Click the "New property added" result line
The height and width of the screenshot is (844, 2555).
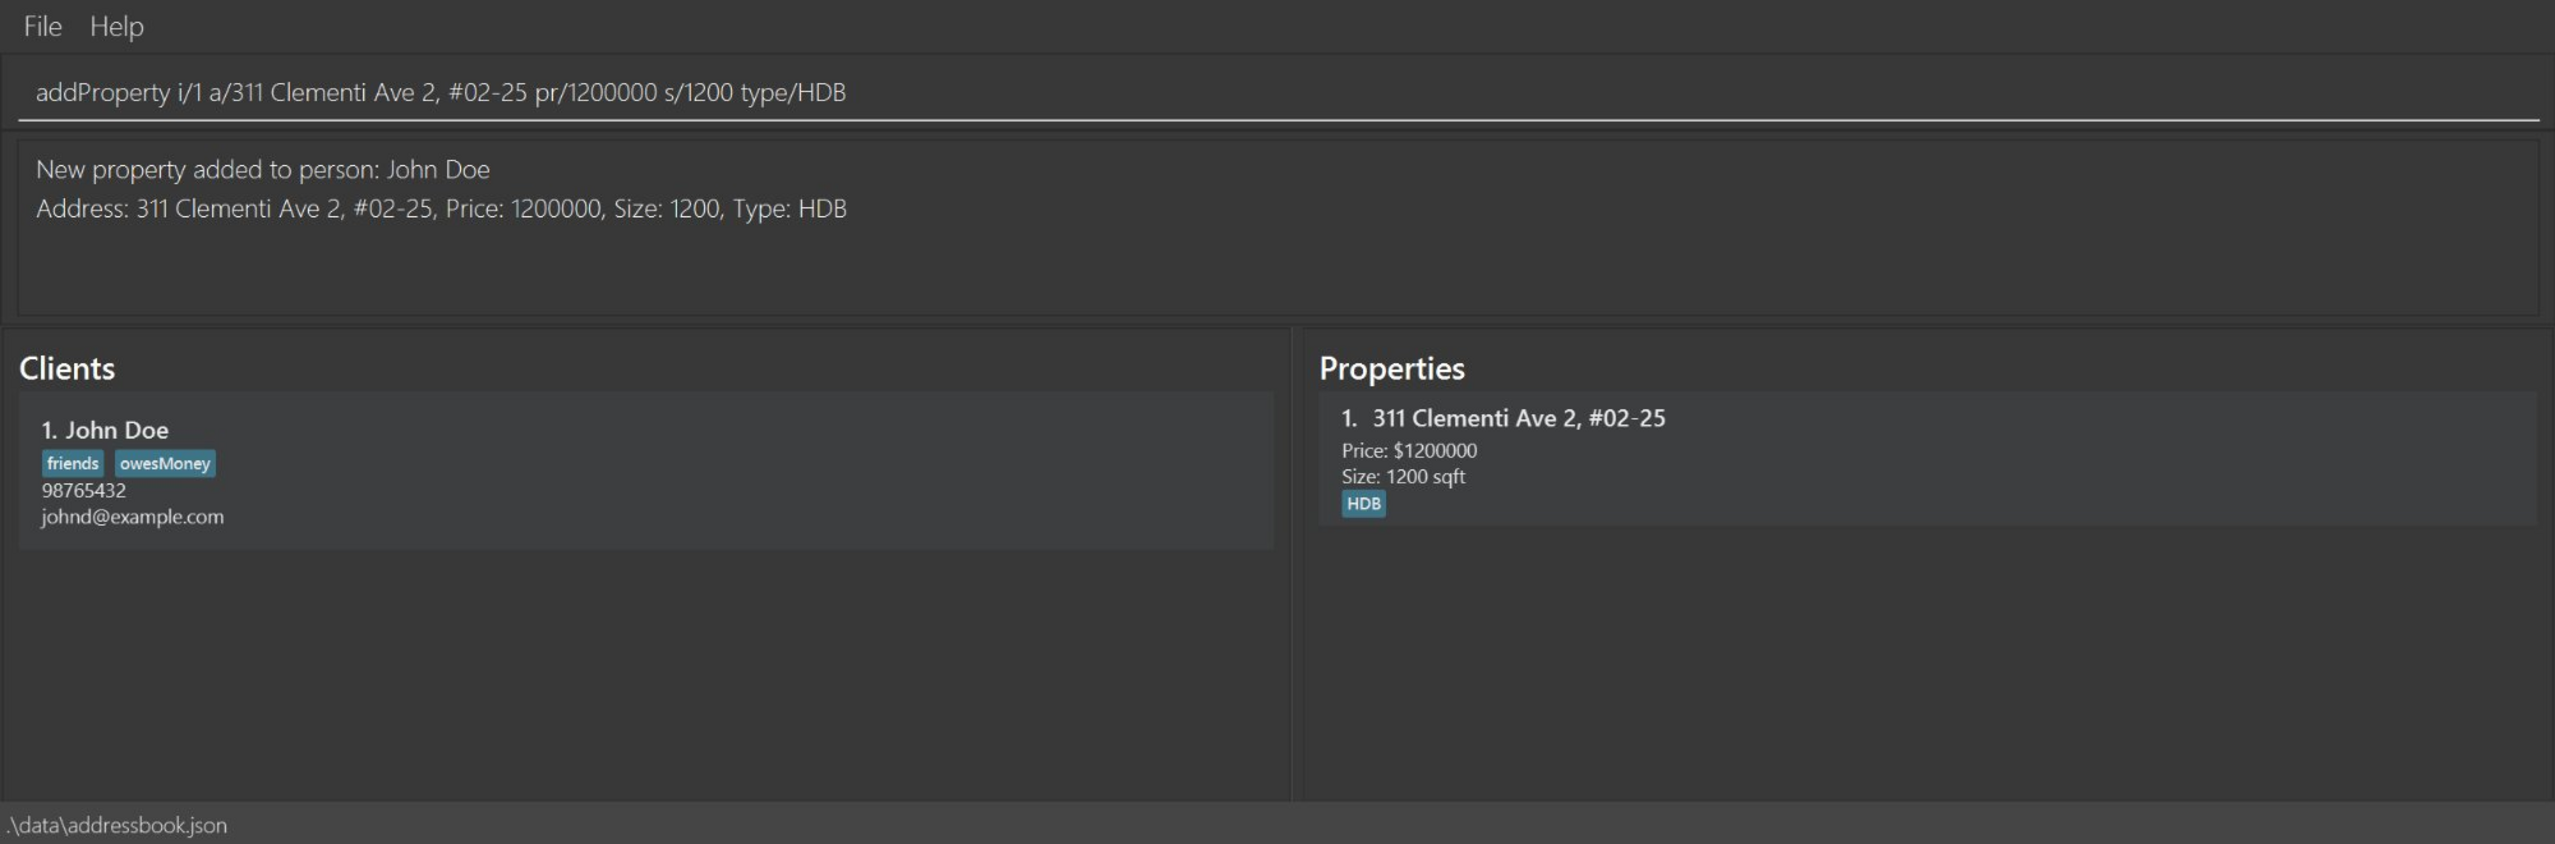pyautogui.click(x=262, y=169)
